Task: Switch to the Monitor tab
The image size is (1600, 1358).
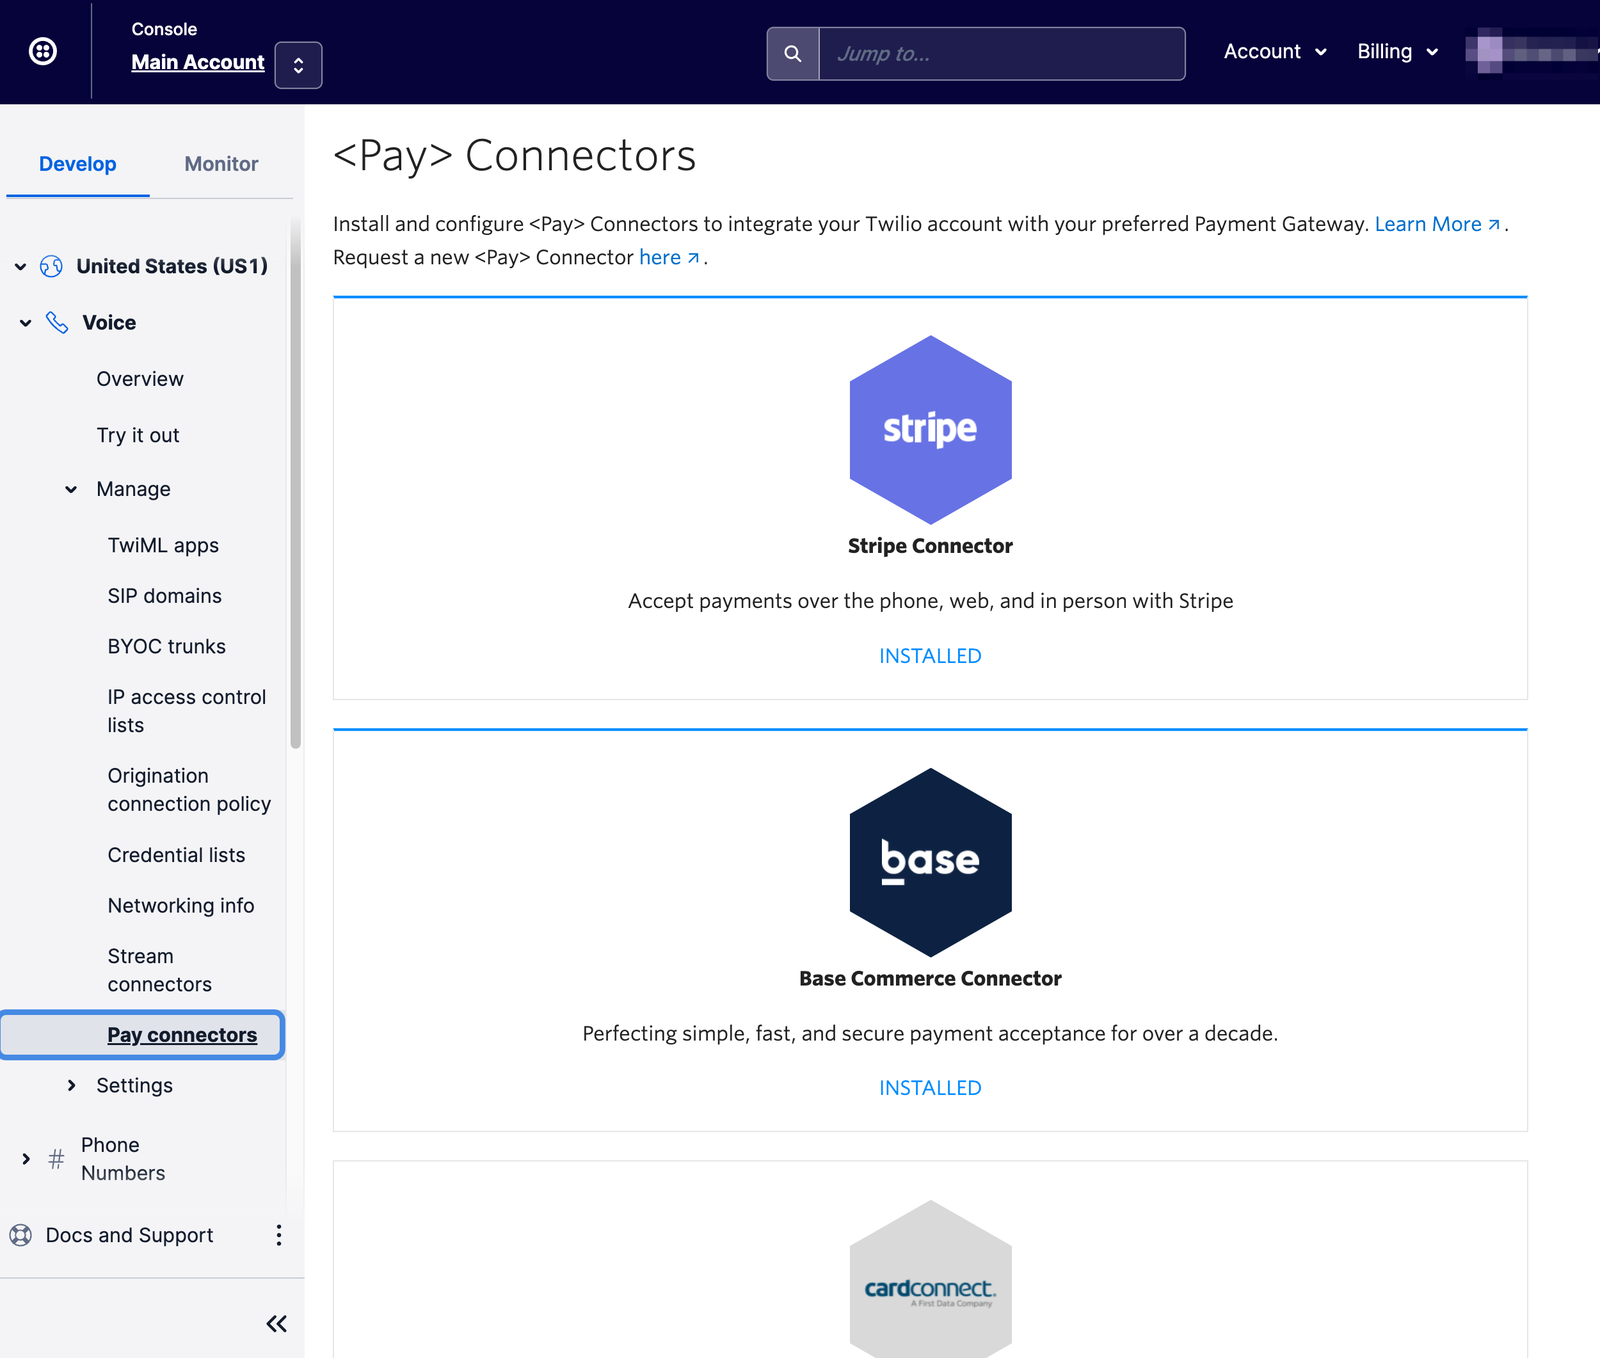Action: (220, 164)
